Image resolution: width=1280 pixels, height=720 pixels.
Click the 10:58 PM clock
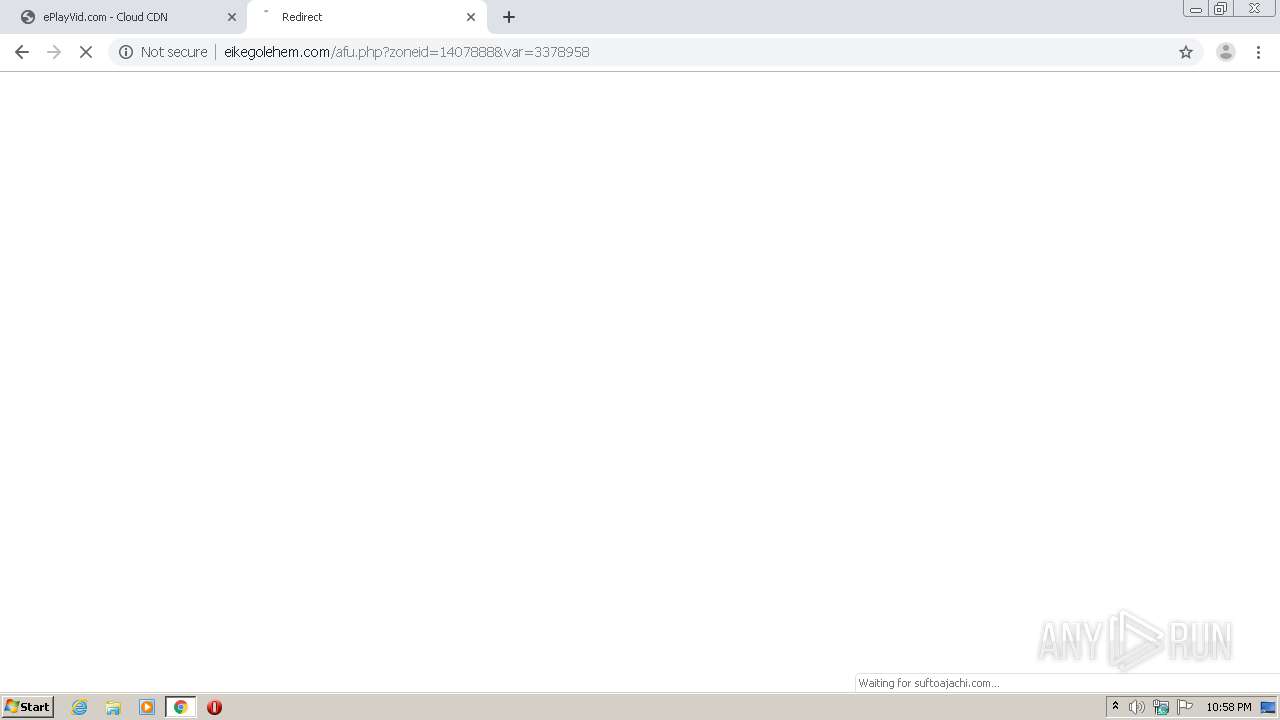click(1229, 707)
